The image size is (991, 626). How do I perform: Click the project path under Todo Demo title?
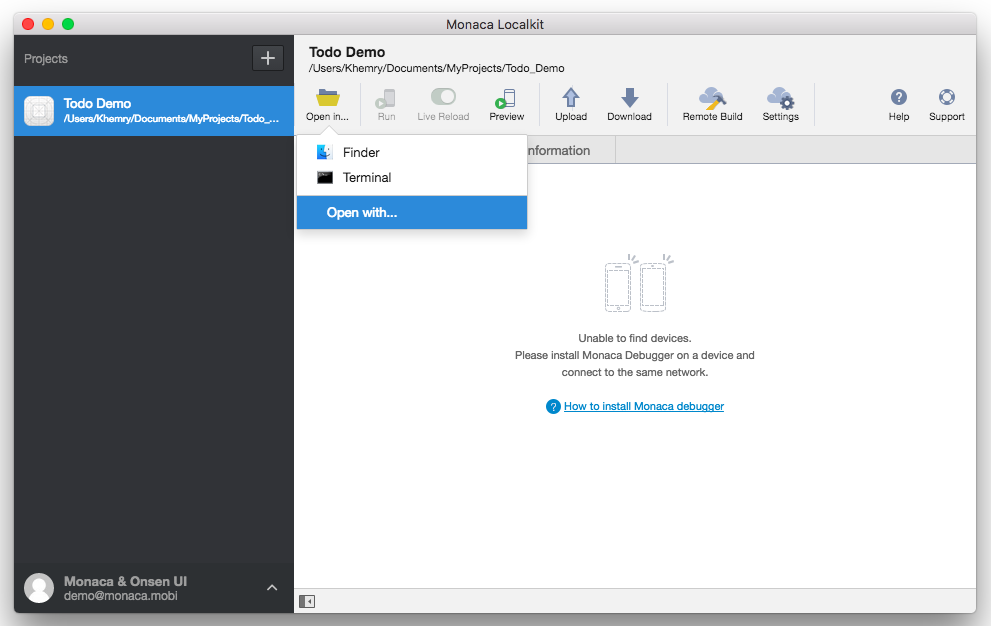coord(437,68)
